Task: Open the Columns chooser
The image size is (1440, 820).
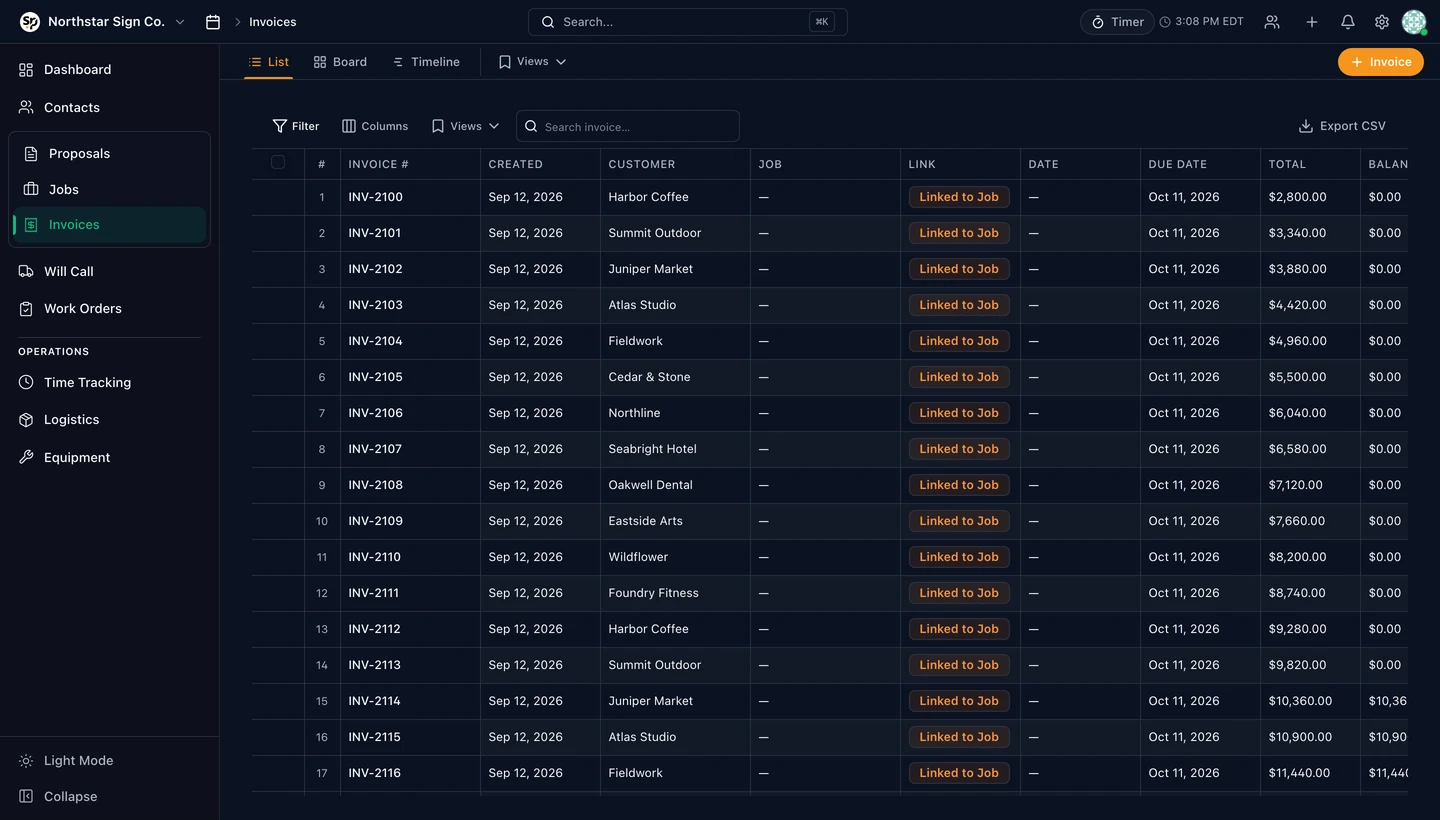Action: pyautogui.click(x=375, y=126)
